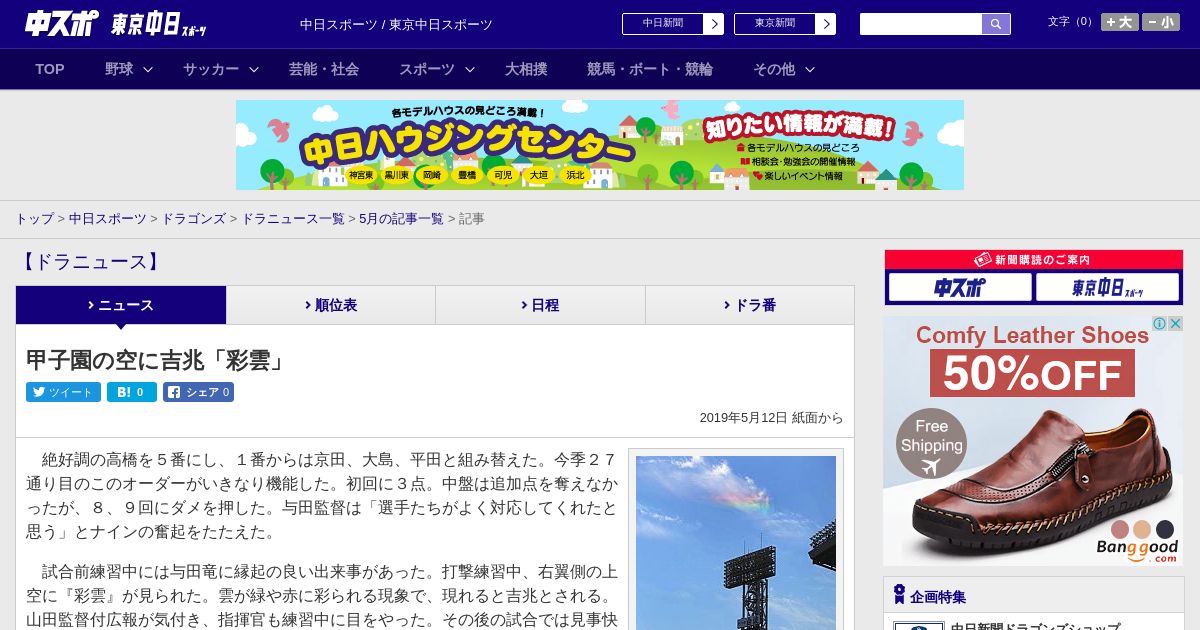Select the ニュース tab

pos(121,305)
